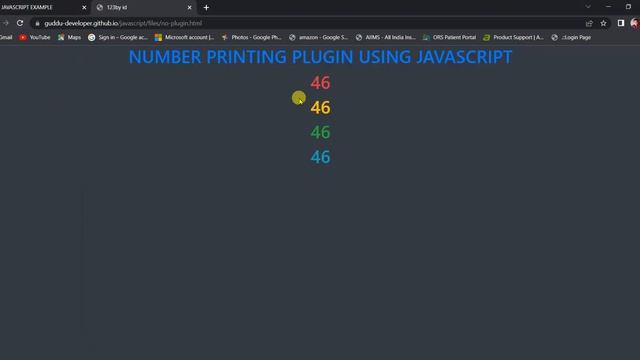The width and height of the screenshot is (640, 360).
Task: Click the blue 46 number
Action: (x=320, y=157)
